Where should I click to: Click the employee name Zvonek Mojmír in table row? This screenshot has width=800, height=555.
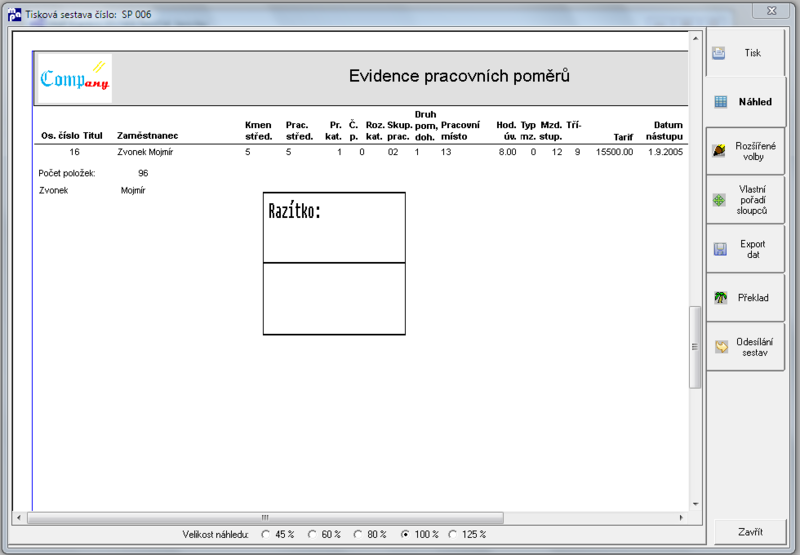tap(145, 152)
